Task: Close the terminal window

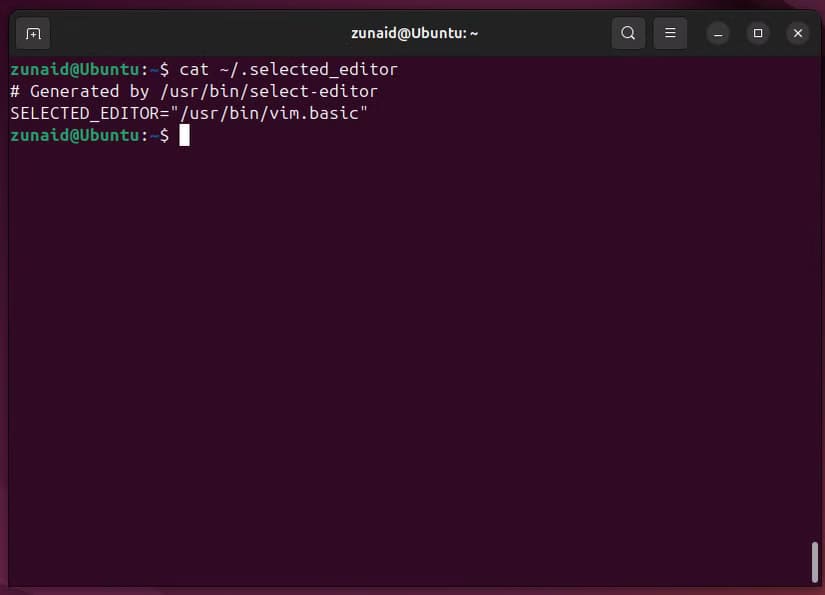Action: [x=798, y=33]
